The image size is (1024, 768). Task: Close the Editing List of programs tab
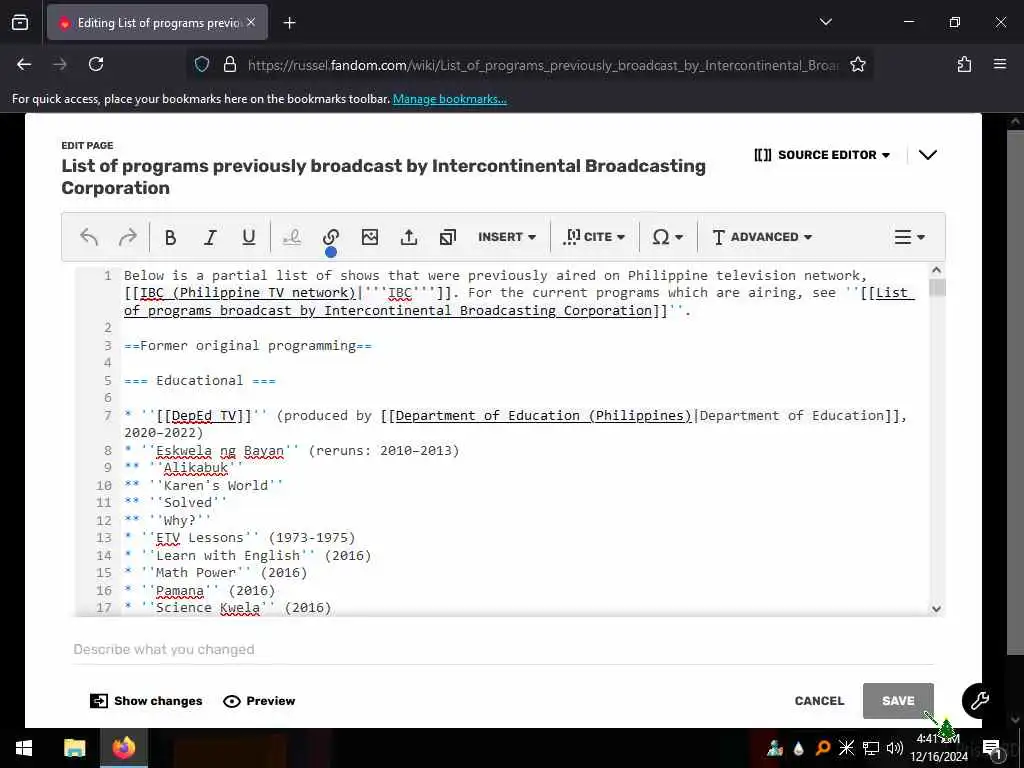(251, 22)
